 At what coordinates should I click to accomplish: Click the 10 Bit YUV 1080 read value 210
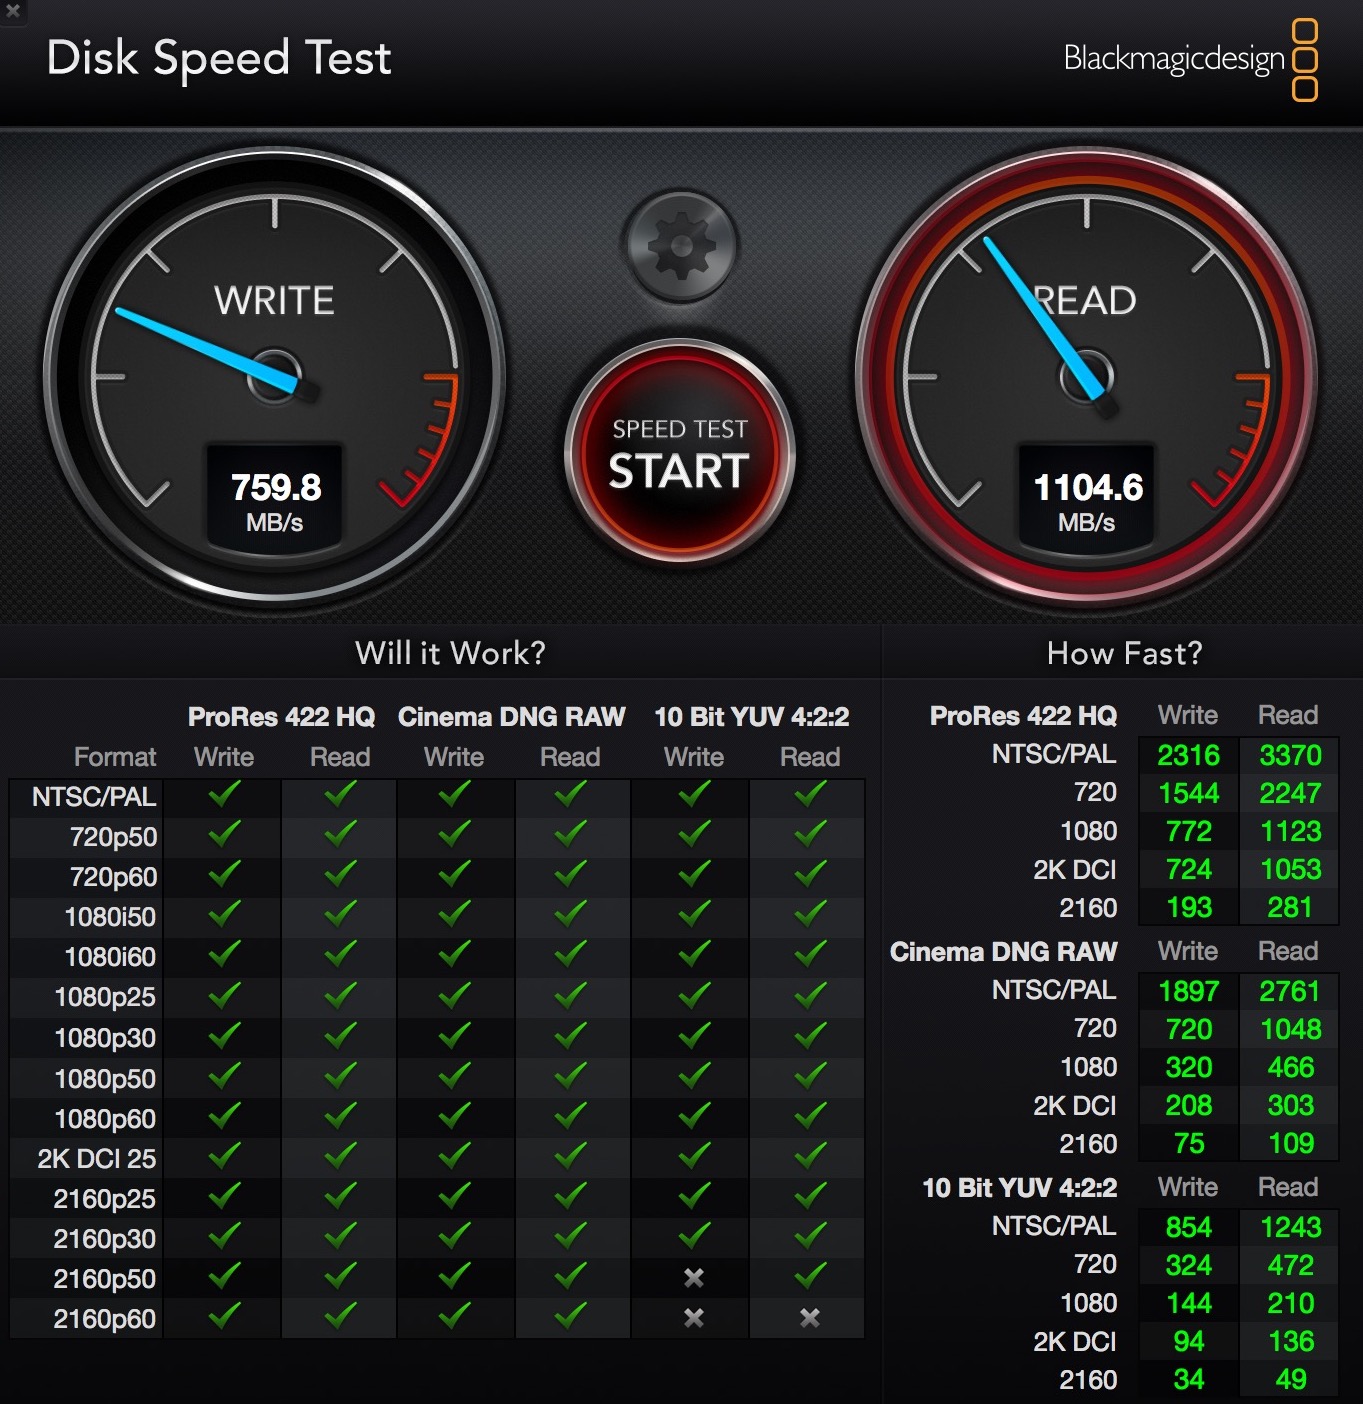1290,1303
